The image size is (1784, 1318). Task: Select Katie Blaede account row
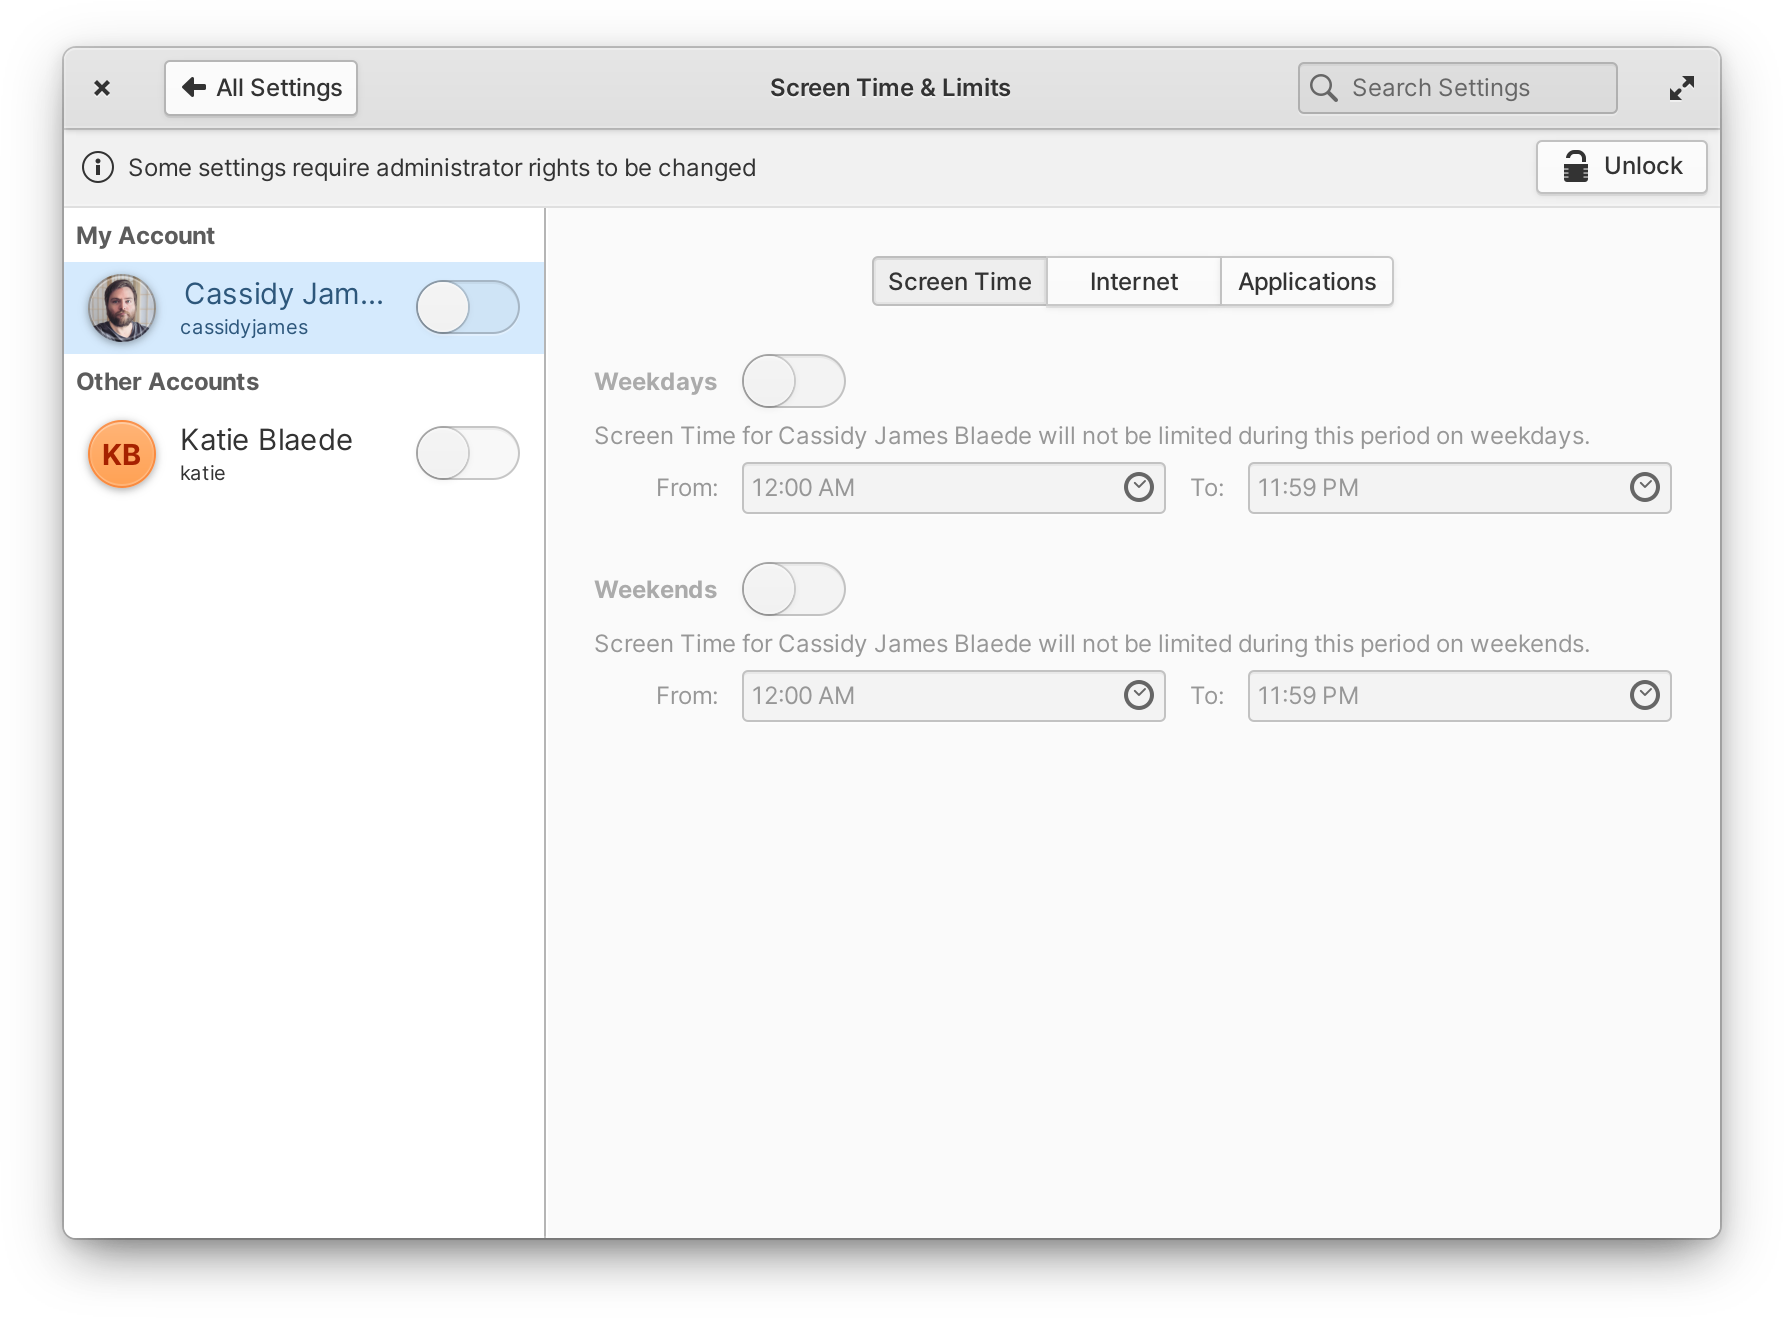pos(304,454)
